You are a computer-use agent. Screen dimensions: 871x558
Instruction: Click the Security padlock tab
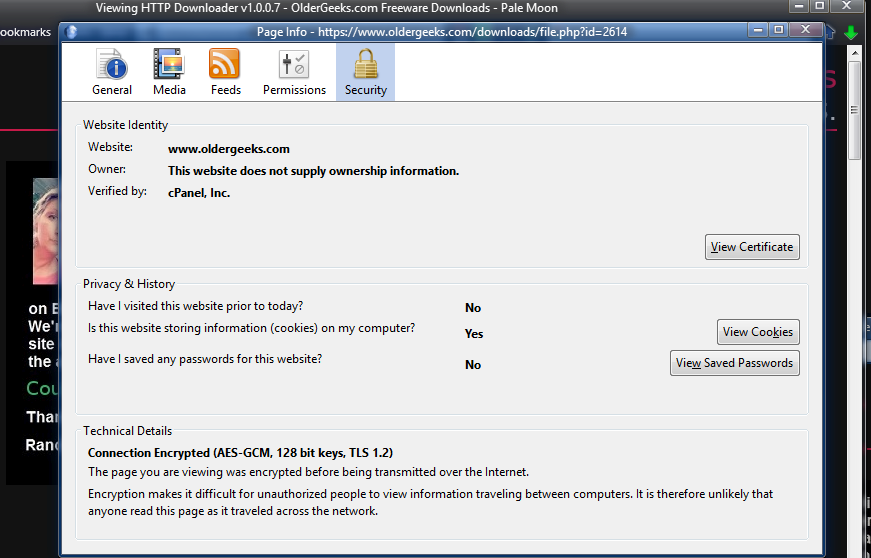[365, 73]
